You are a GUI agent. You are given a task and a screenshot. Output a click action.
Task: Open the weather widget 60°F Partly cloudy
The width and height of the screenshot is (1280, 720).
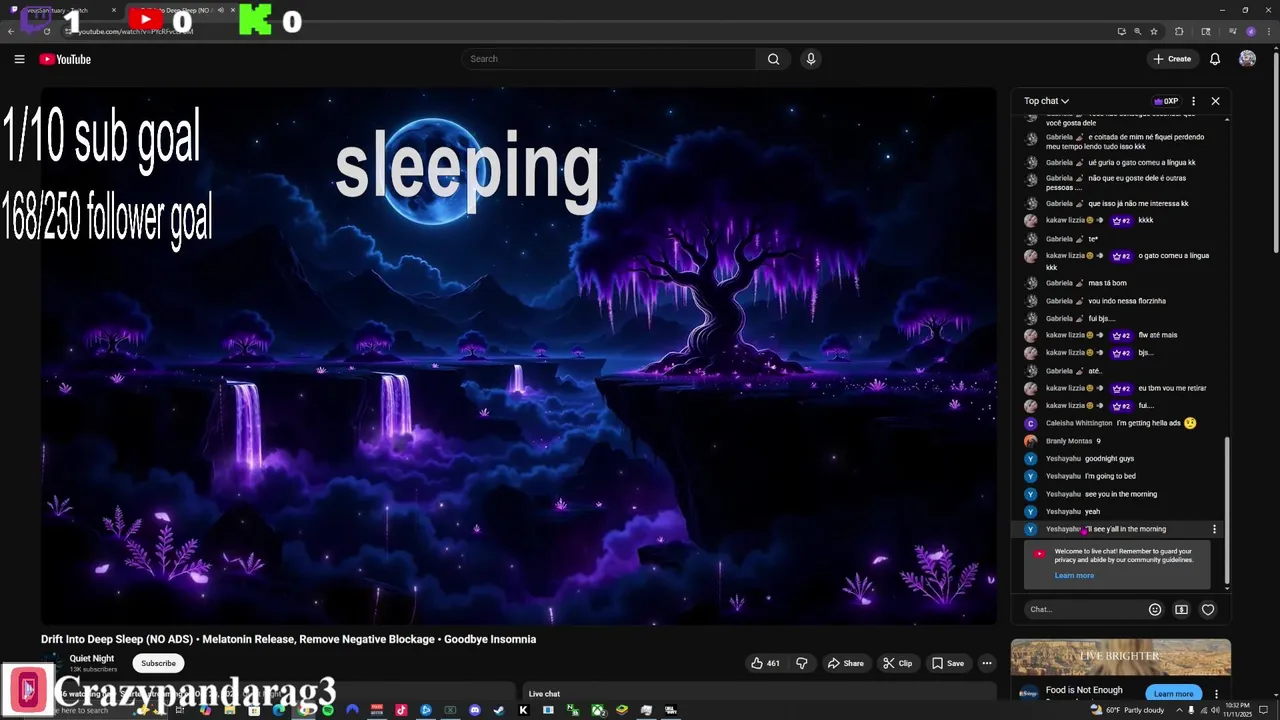1127,710
